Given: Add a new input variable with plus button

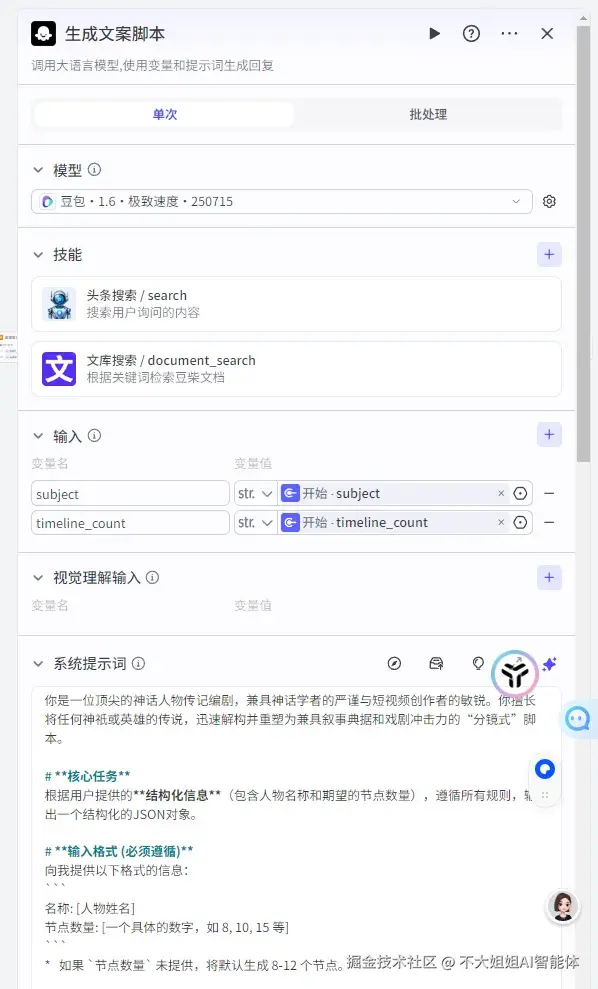Looking at the screenshot, I should 549,434.
